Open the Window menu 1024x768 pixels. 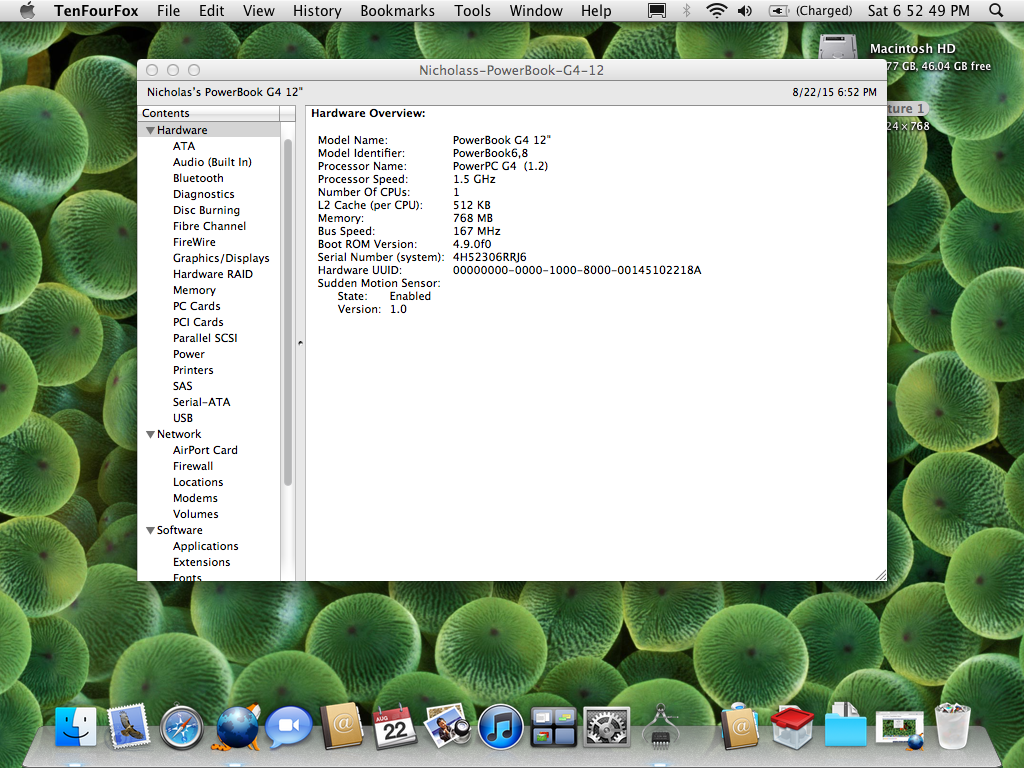[536, 10]
